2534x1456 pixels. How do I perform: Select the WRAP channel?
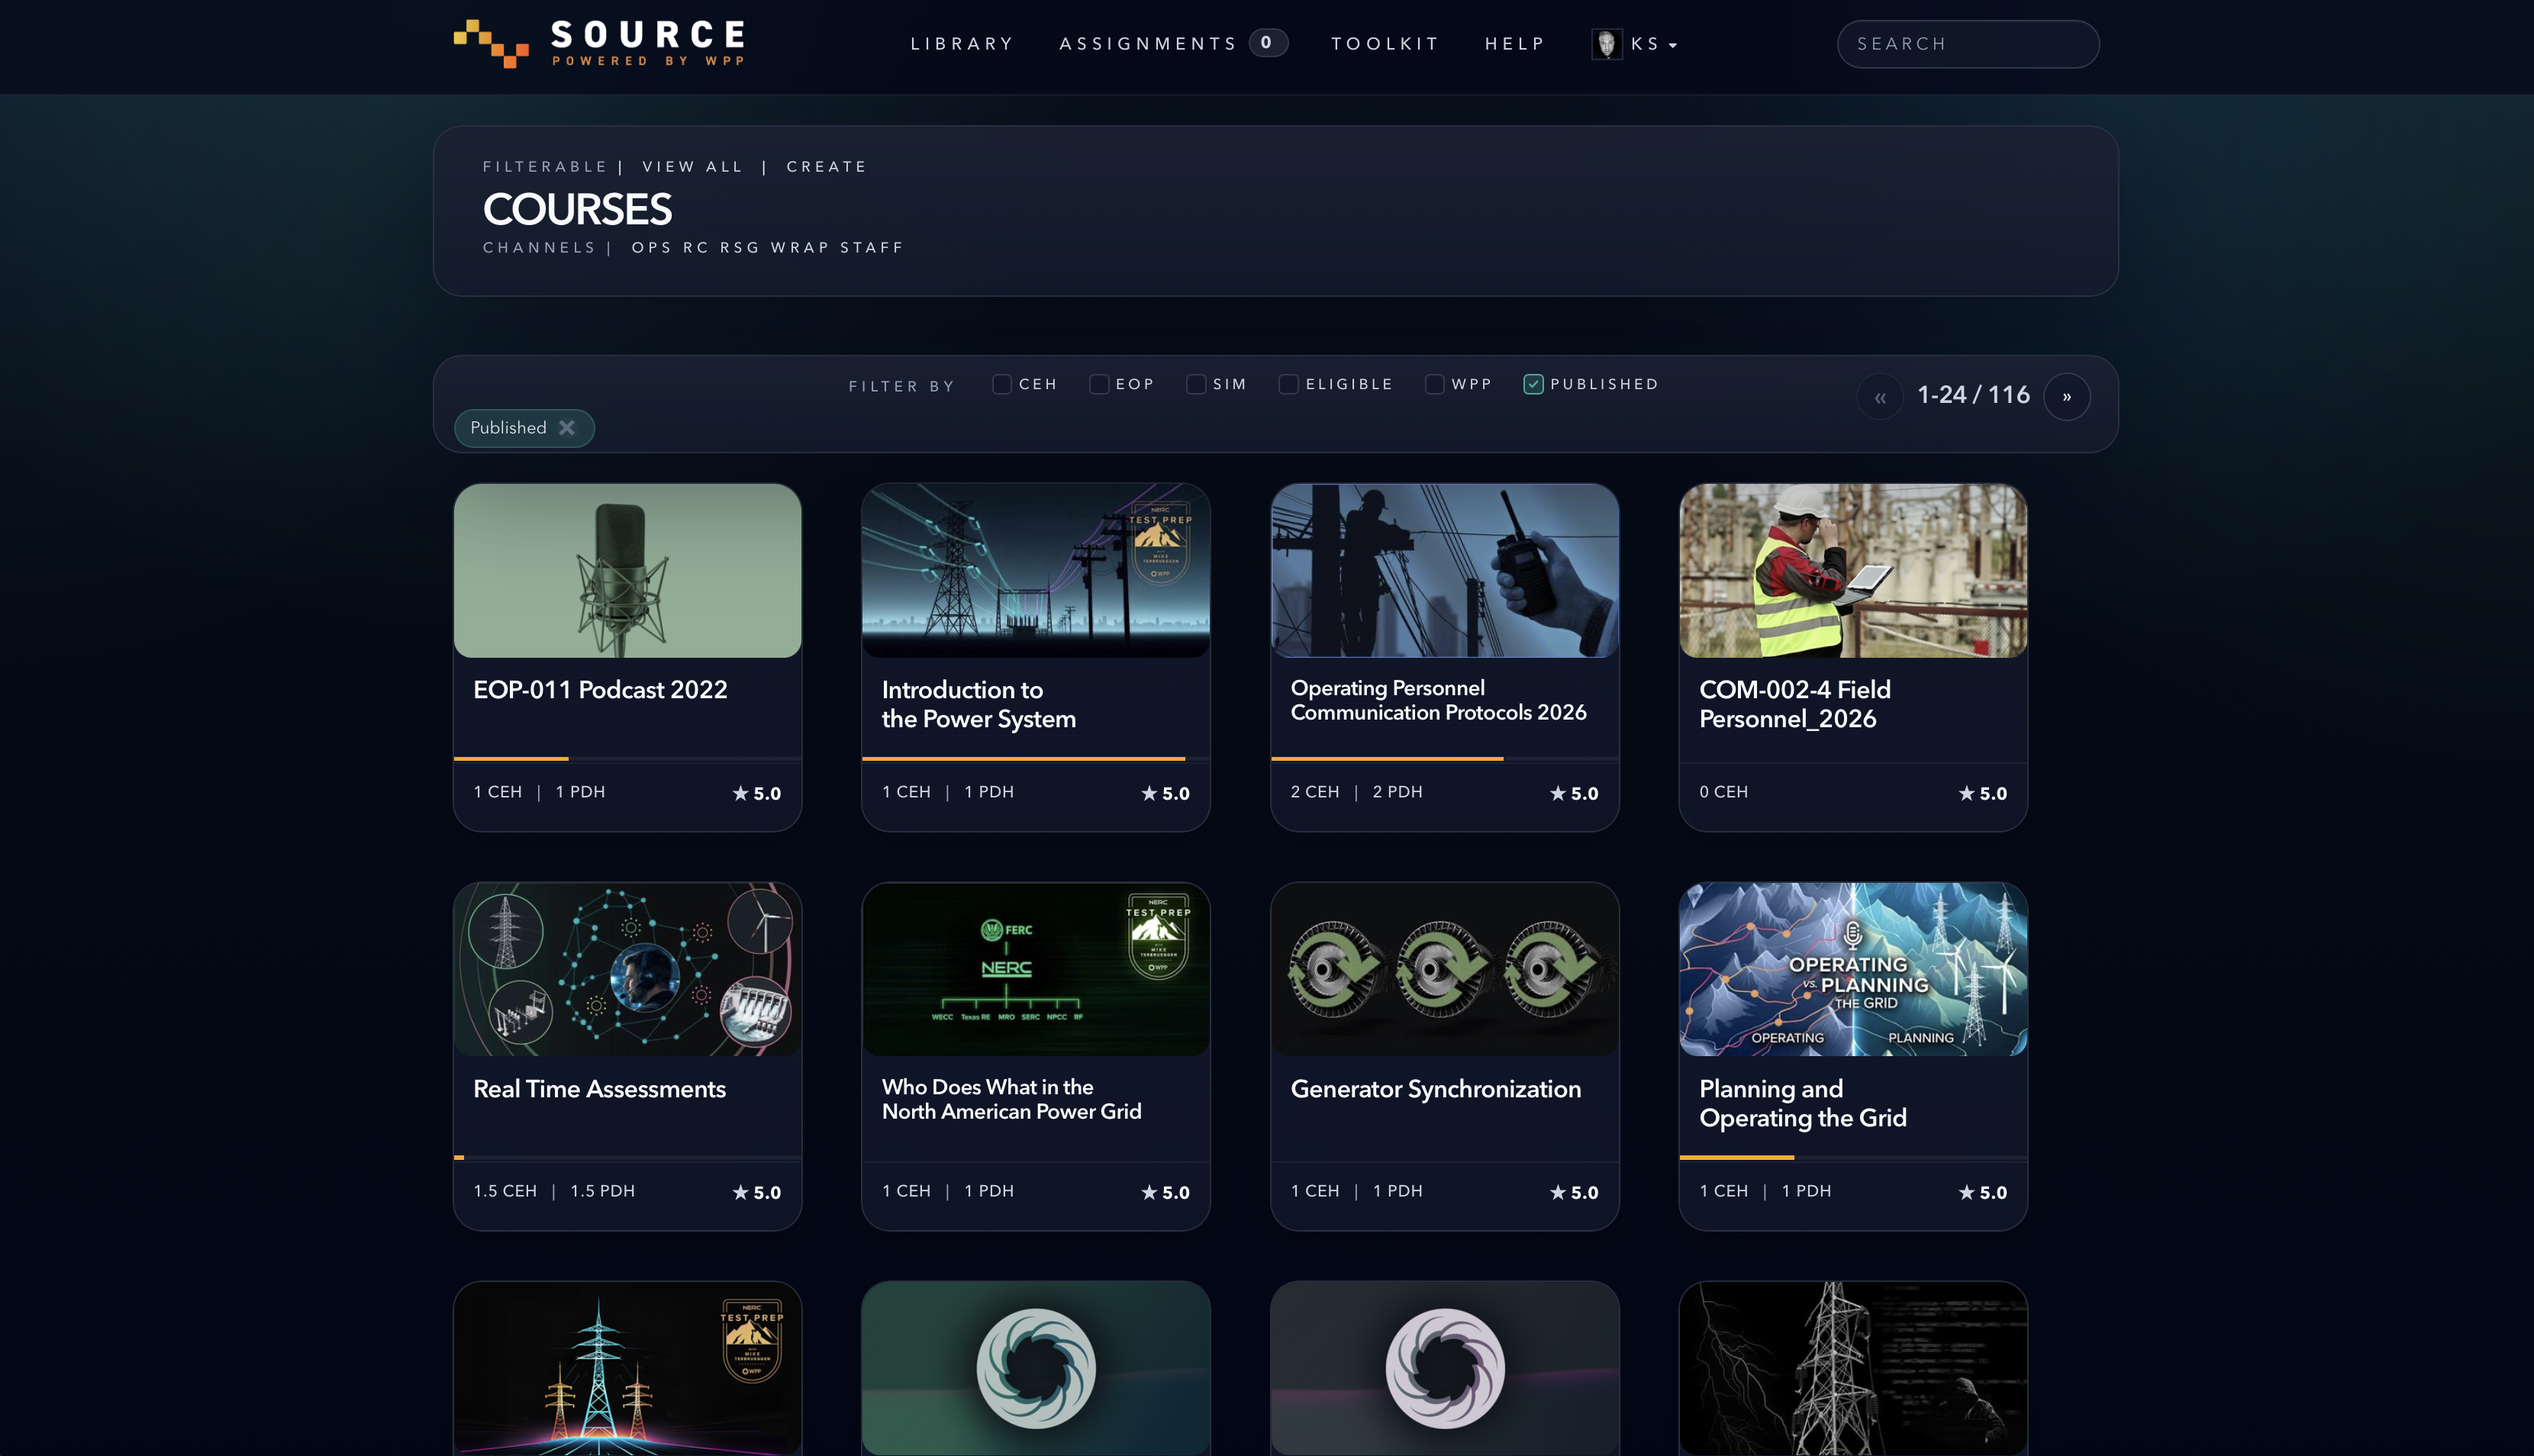click(x=800, y=248)
